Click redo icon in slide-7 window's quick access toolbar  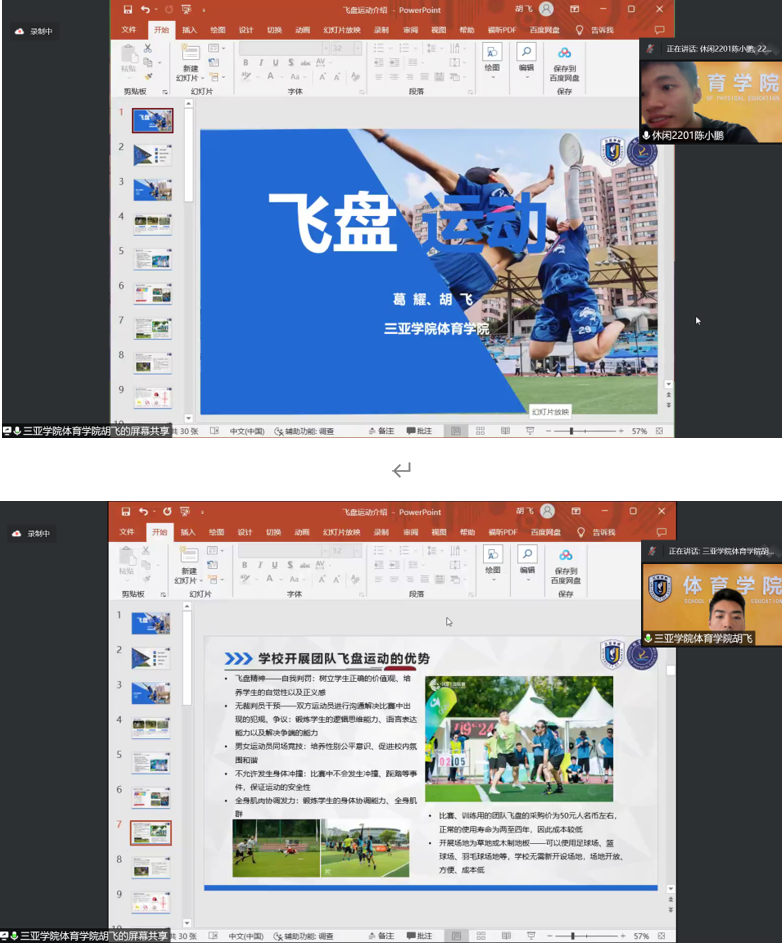[167, 512]
